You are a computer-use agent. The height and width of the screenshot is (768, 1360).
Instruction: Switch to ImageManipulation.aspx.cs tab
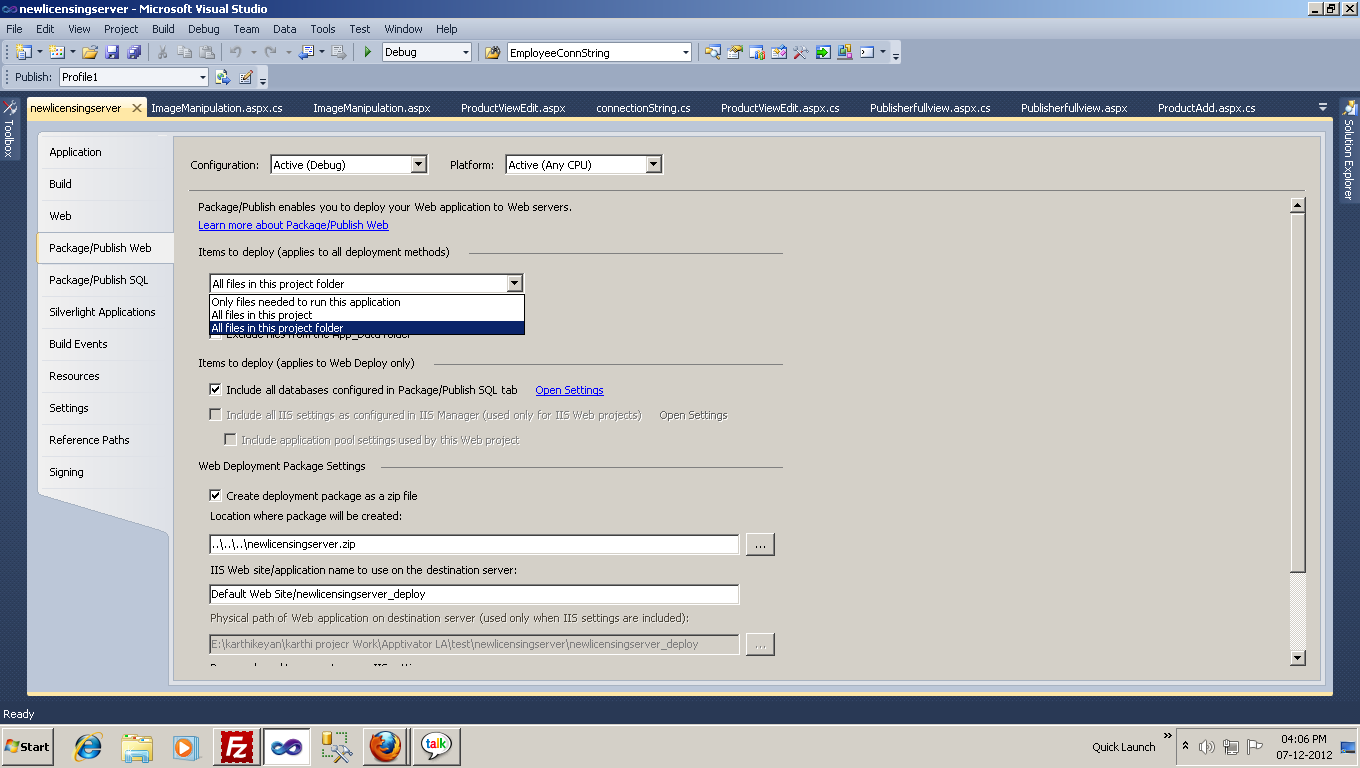point(217,108)
